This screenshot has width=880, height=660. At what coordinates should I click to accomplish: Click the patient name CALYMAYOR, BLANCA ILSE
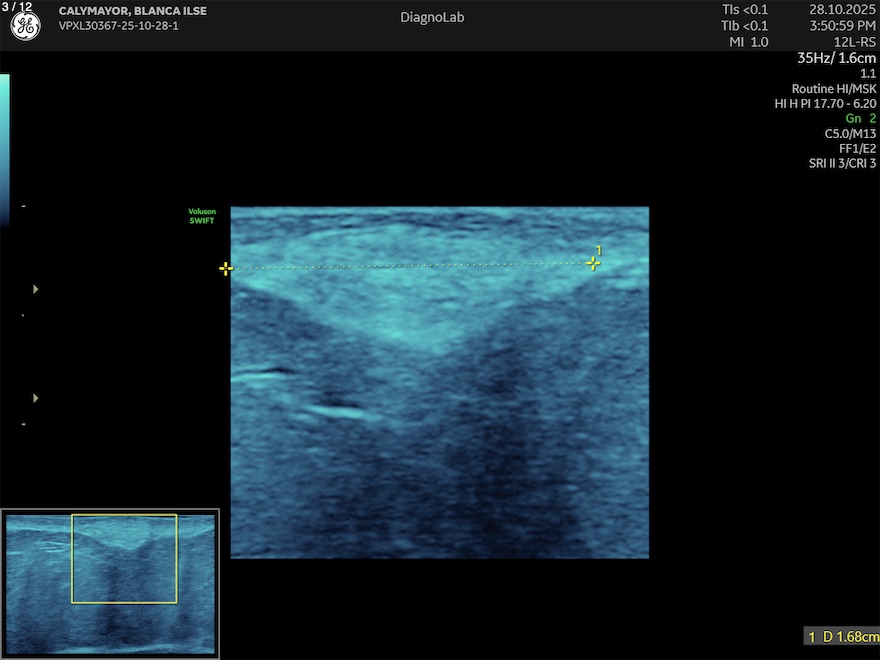click(132, 11)
